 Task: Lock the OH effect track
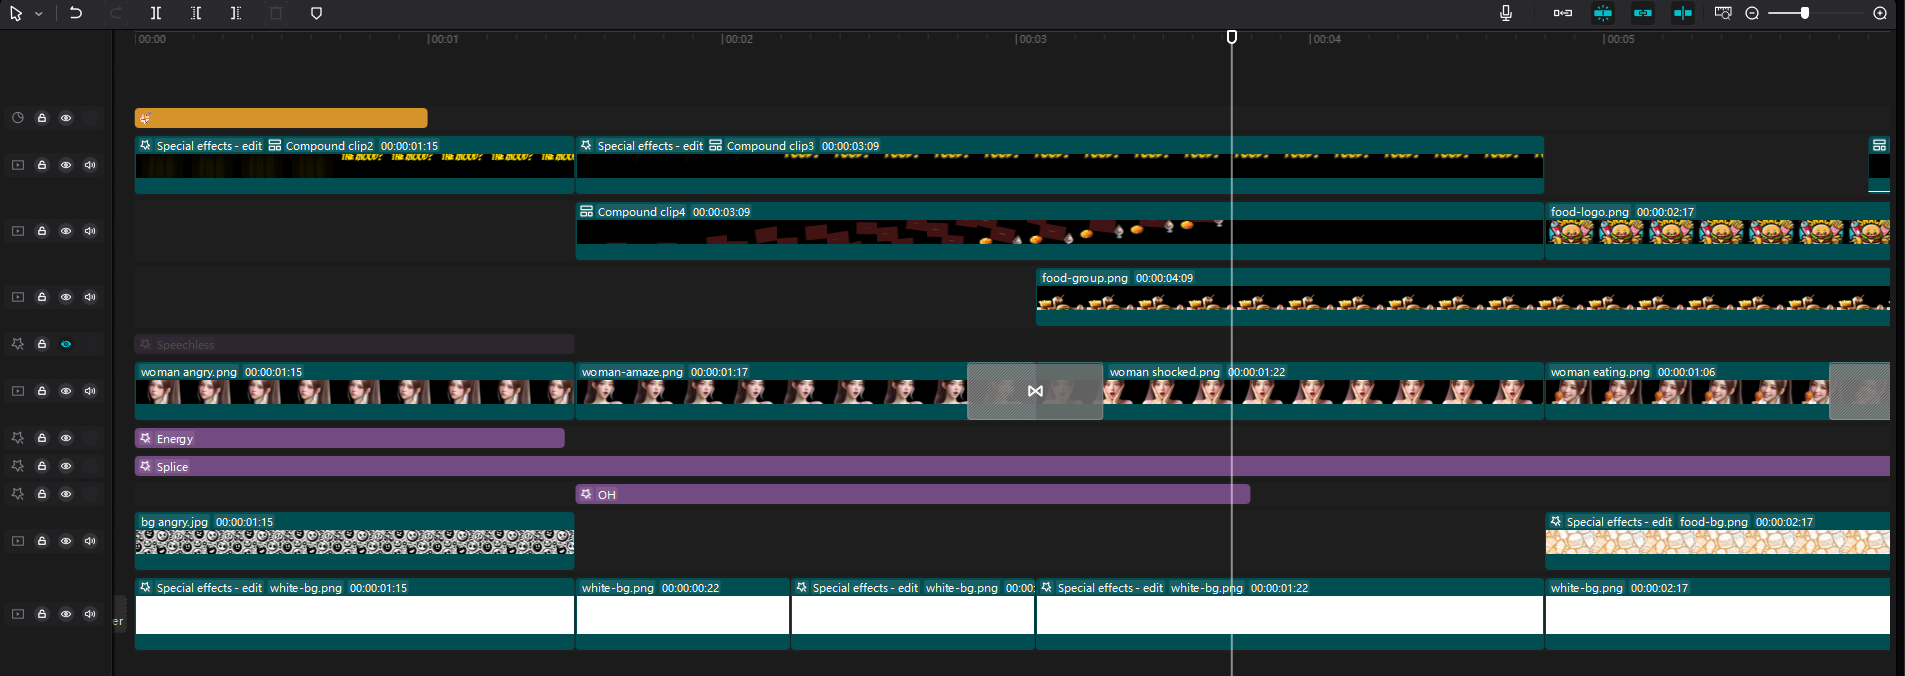click(x=42, y=494)
